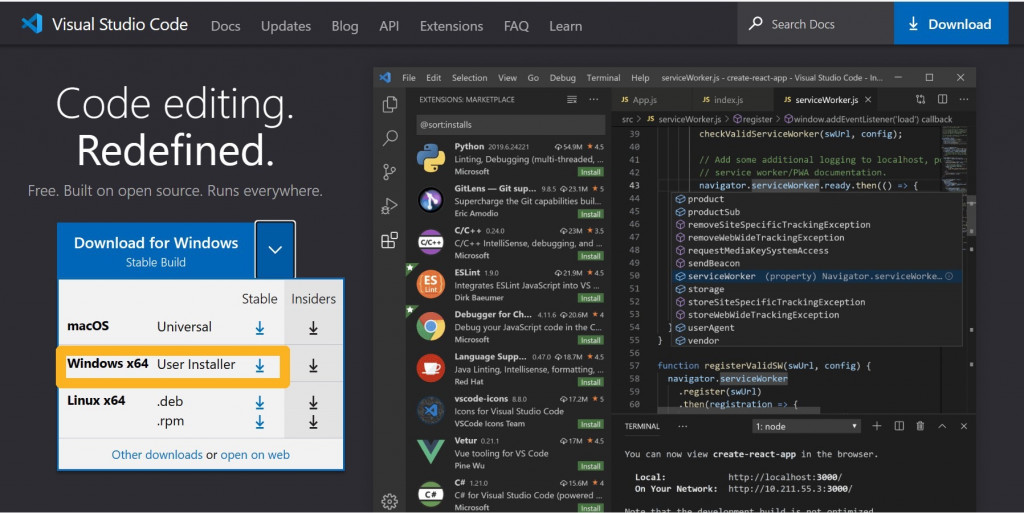Open Explorer files icon in activity bar
The height and width of the screenshot is (513, 1024).
click(x=390, y=104)
